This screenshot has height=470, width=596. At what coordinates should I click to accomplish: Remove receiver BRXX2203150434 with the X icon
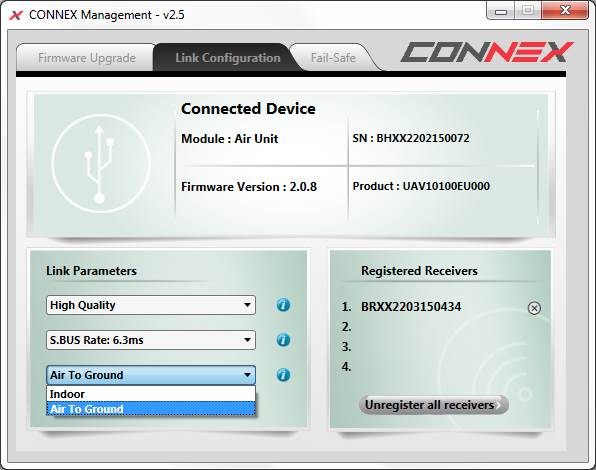[534, 308]
